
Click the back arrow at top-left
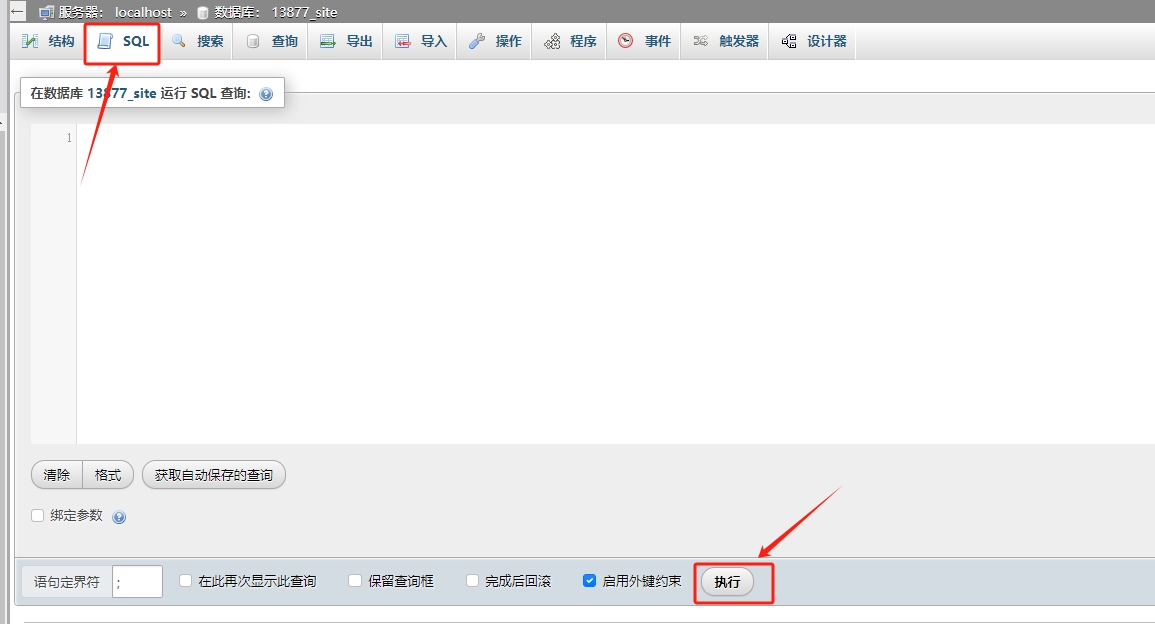coord(17,12)
